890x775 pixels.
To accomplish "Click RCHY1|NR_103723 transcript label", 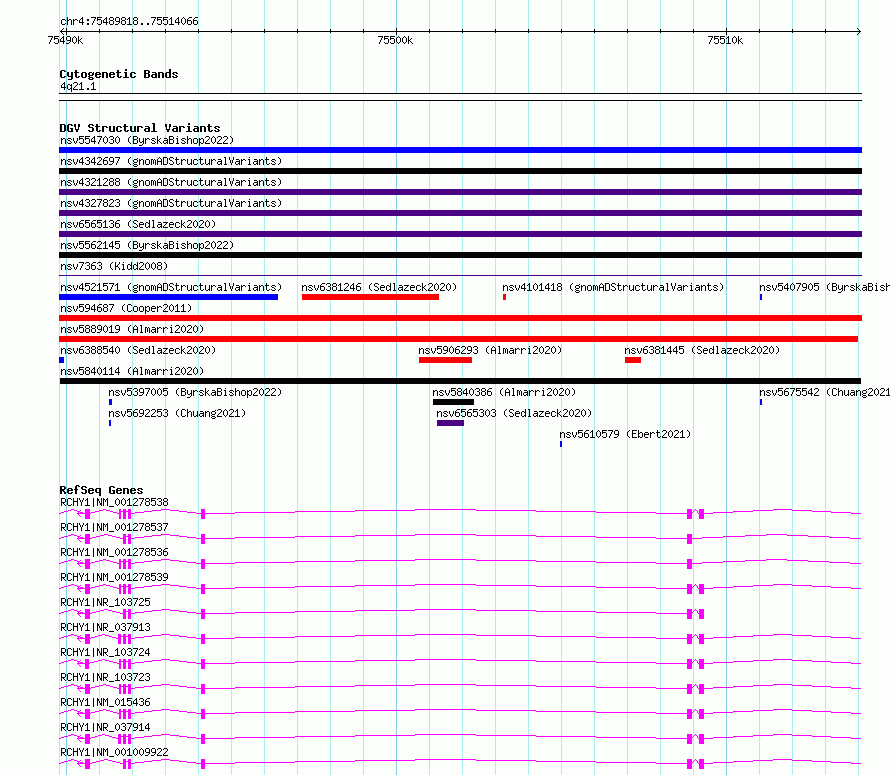I will (105, 677).
